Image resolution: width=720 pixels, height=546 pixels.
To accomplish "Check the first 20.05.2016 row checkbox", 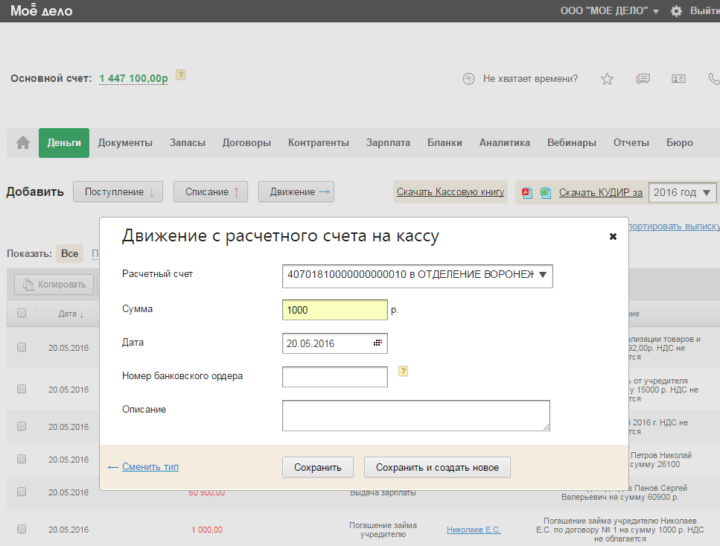I will [x=21, y=348].
